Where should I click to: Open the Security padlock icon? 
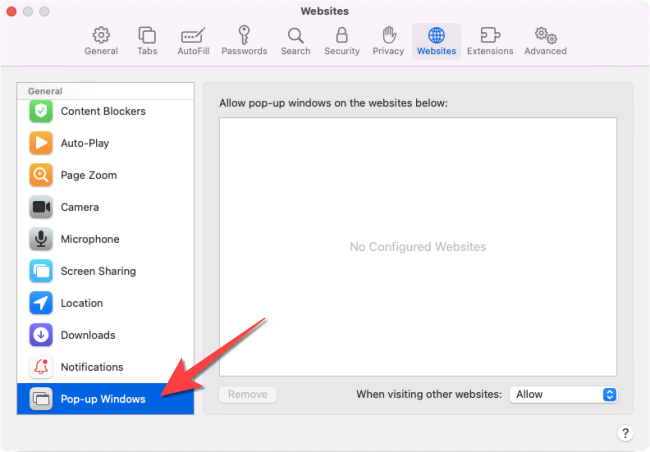coord(342,35)
